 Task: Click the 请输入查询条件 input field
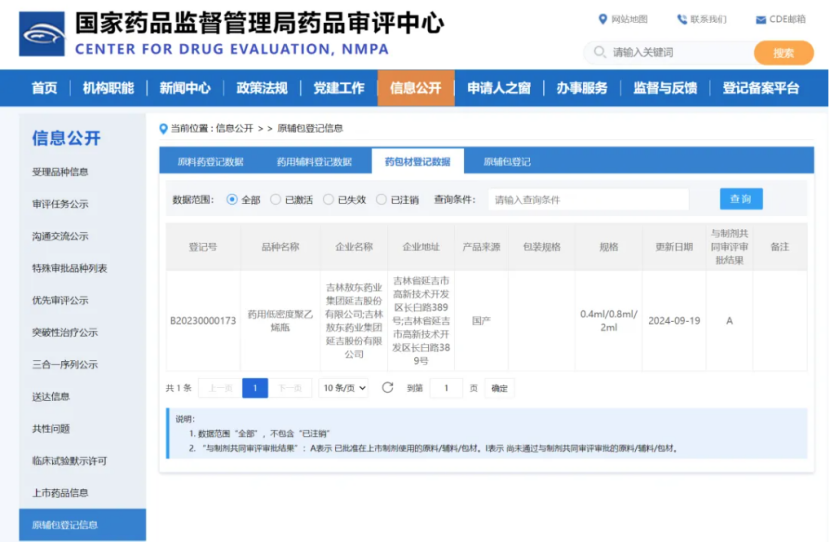click(588, 200)
